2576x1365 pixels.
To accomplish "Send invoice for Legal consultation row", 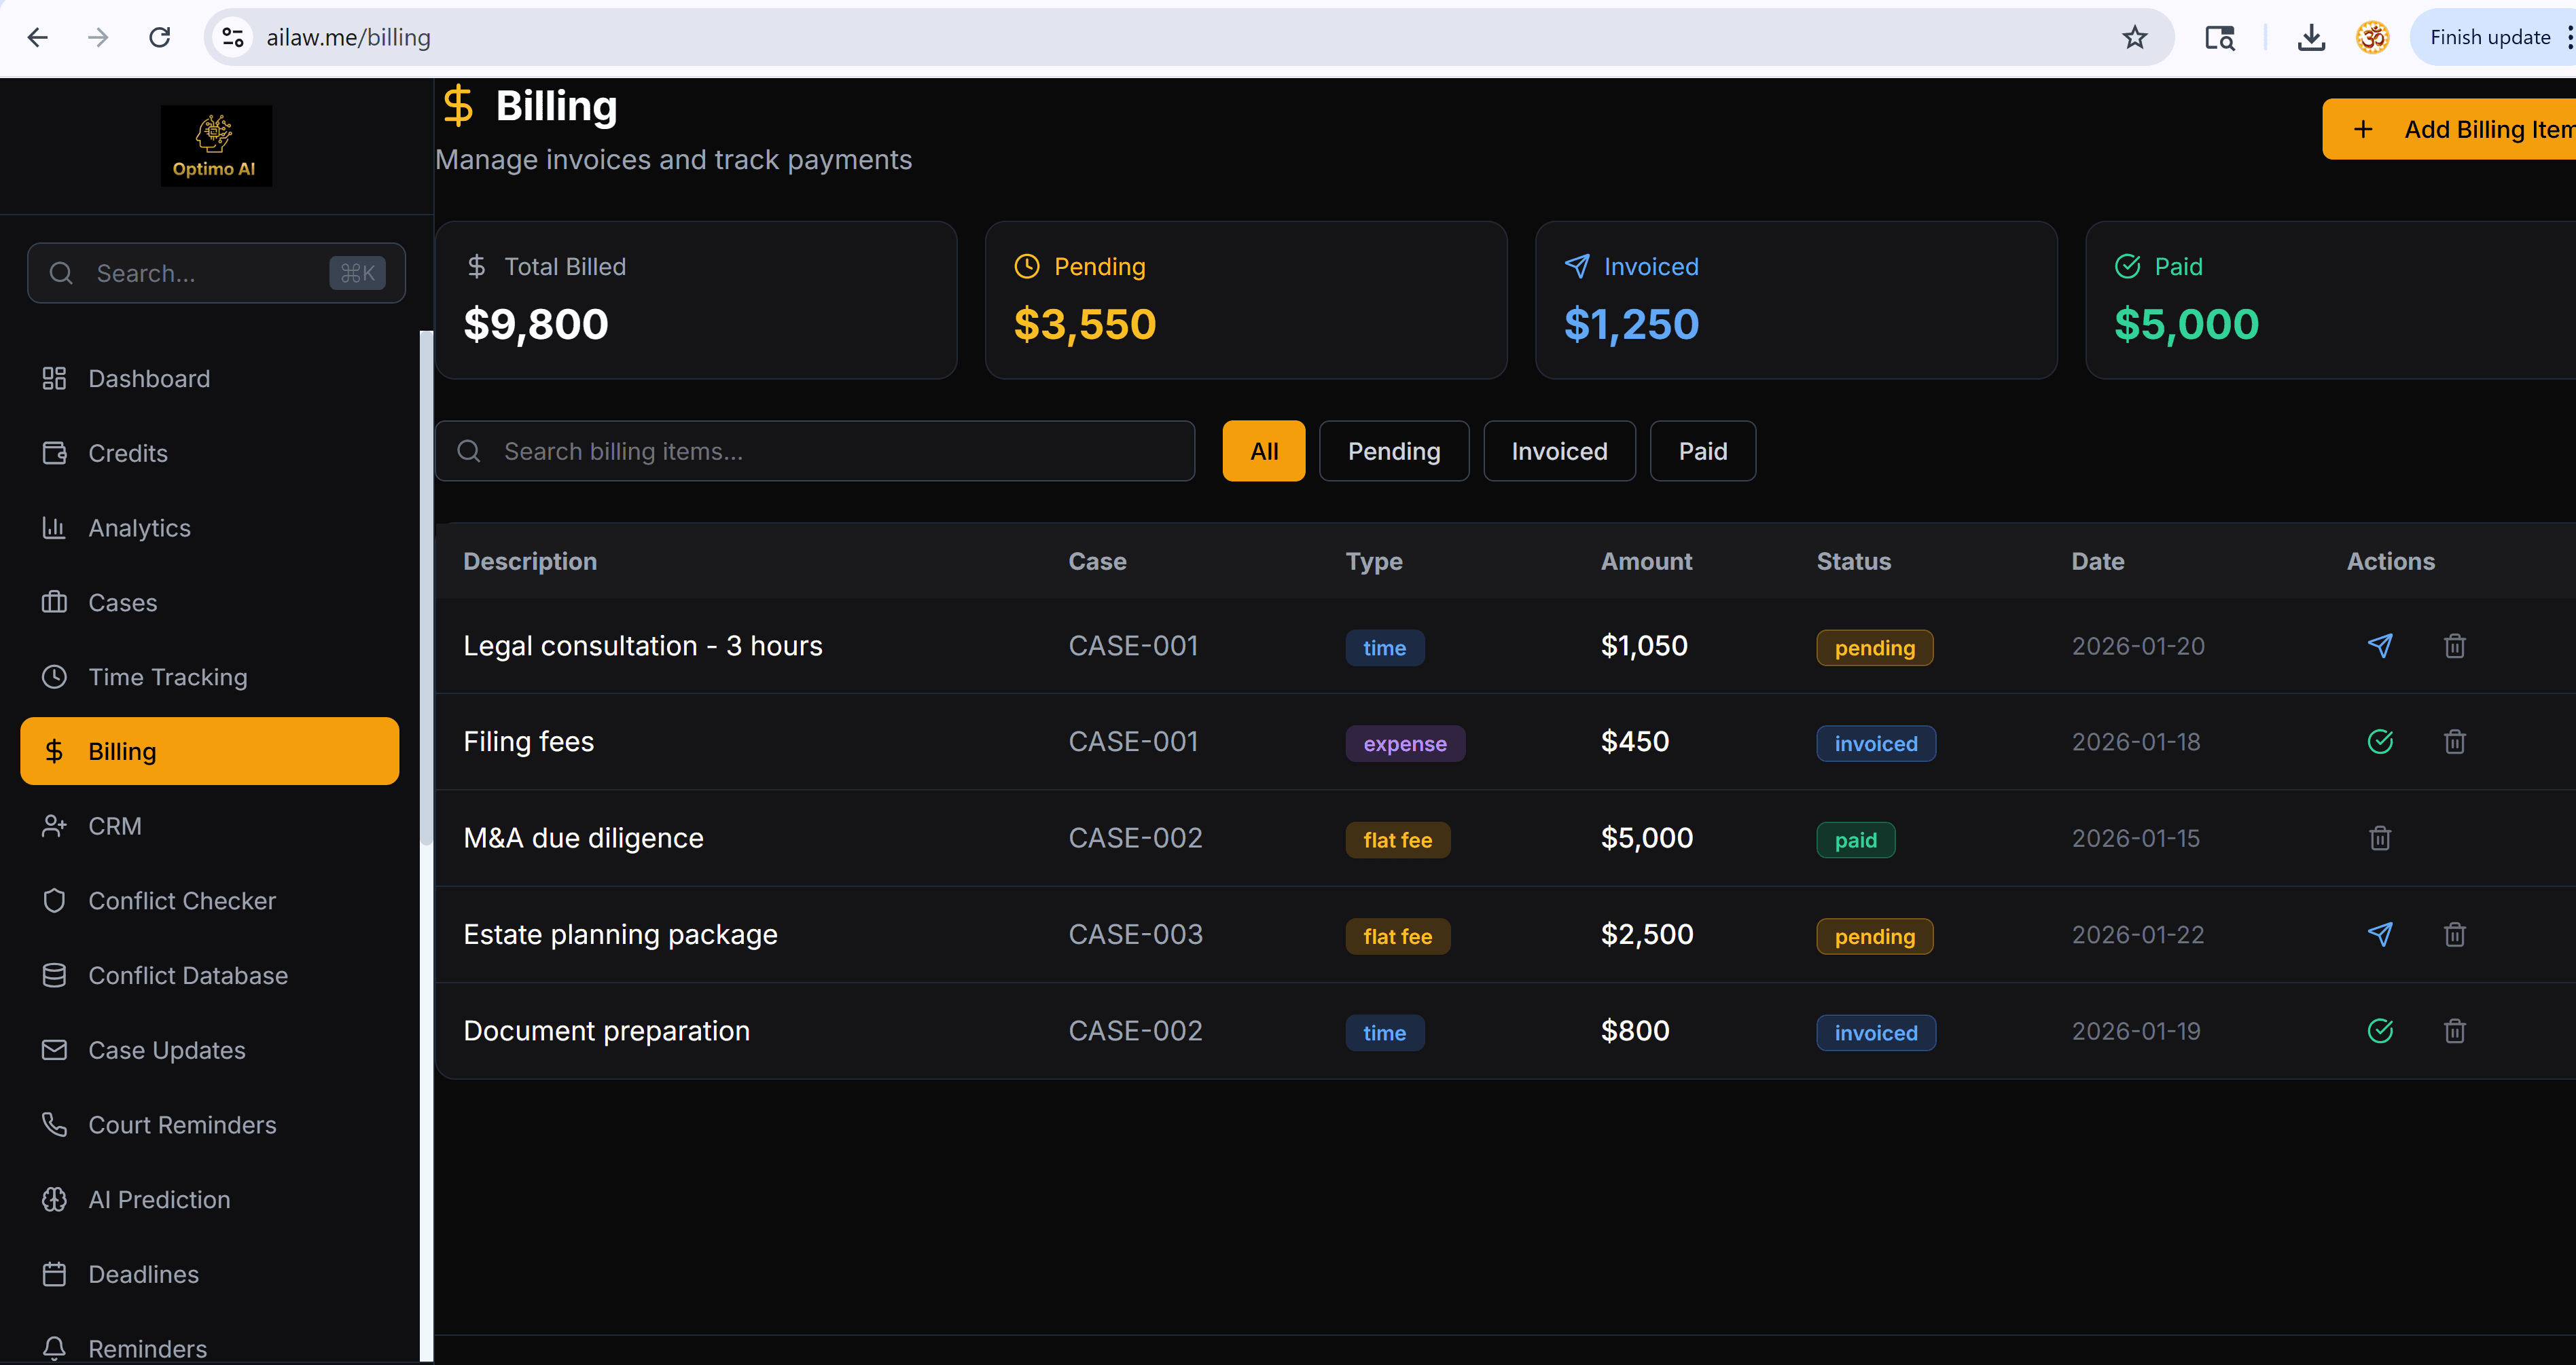I will pyautogui.click(x=2380, y=646).
